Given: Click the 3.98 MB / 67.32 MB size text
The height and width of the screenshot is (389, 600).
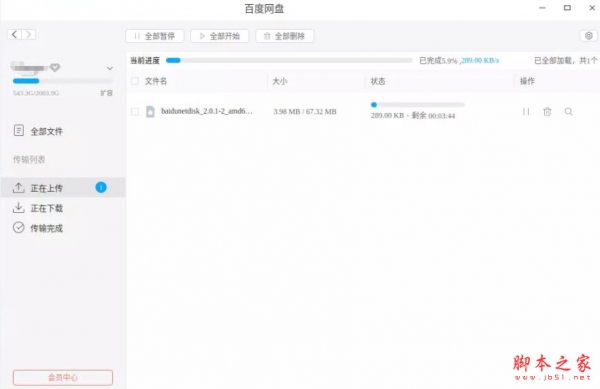Looking at the screenshot, I should tap(305, 112).
